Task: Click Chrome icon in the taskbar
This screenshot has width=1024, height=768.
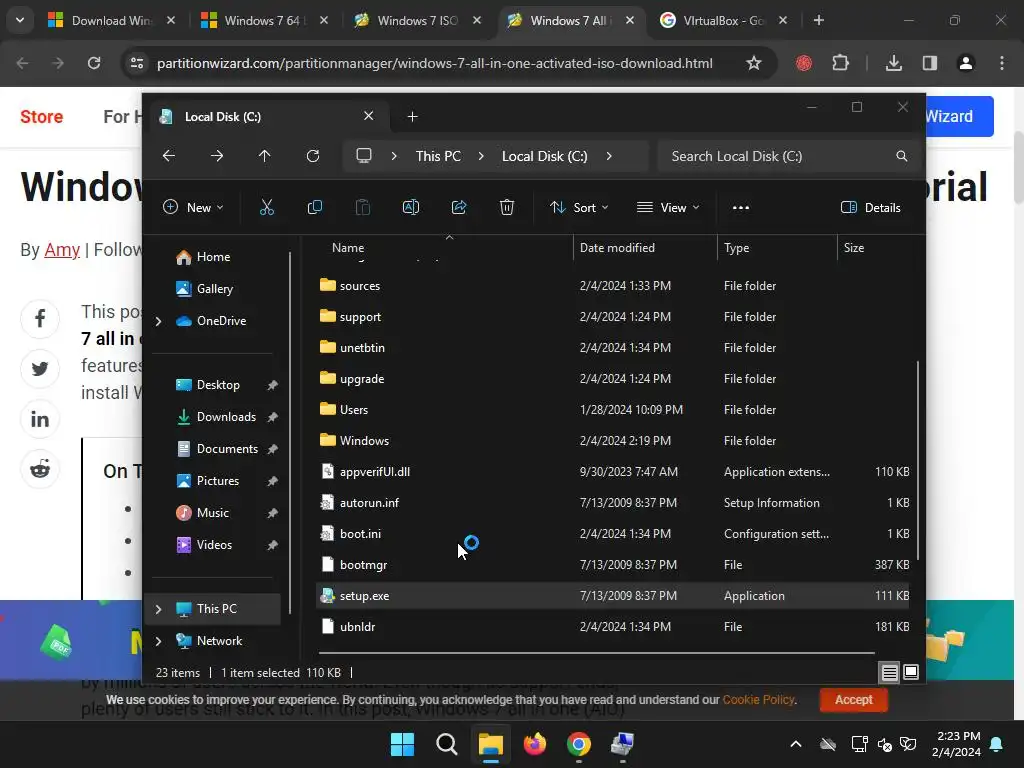Action: click(579, 744)
